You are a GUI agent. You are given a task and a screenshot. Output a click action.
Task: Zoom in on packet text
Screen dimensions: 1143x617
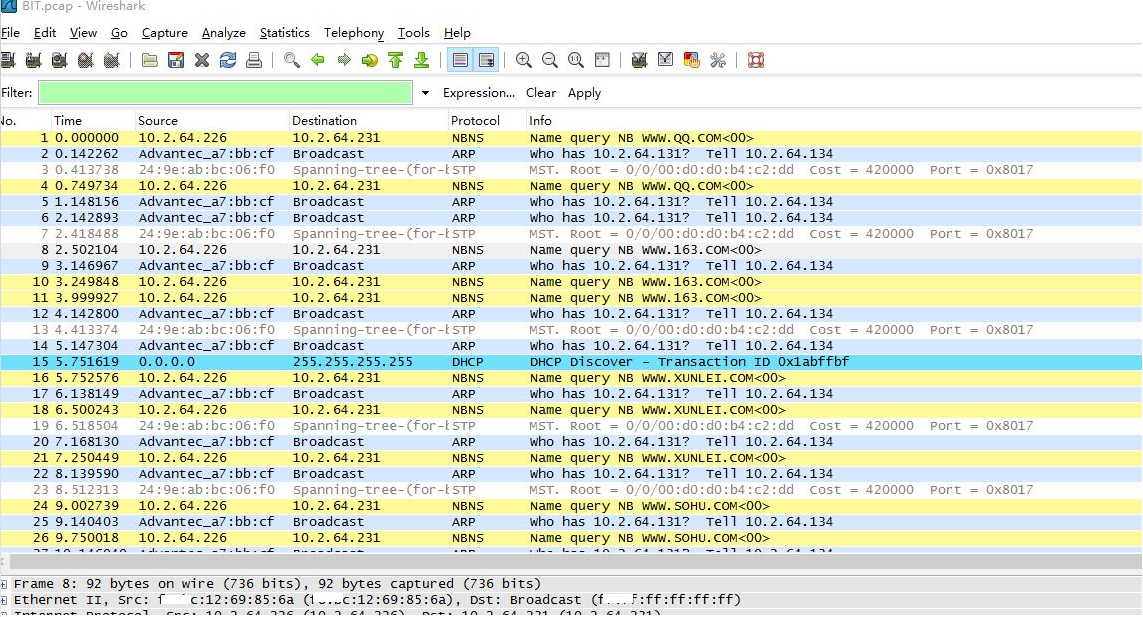[524, 60]
